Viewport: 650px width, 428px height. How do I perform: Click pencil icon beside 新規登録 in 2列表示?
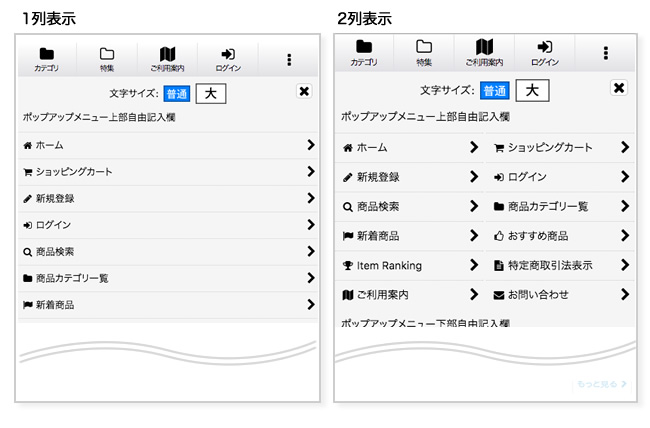(348, 178)
